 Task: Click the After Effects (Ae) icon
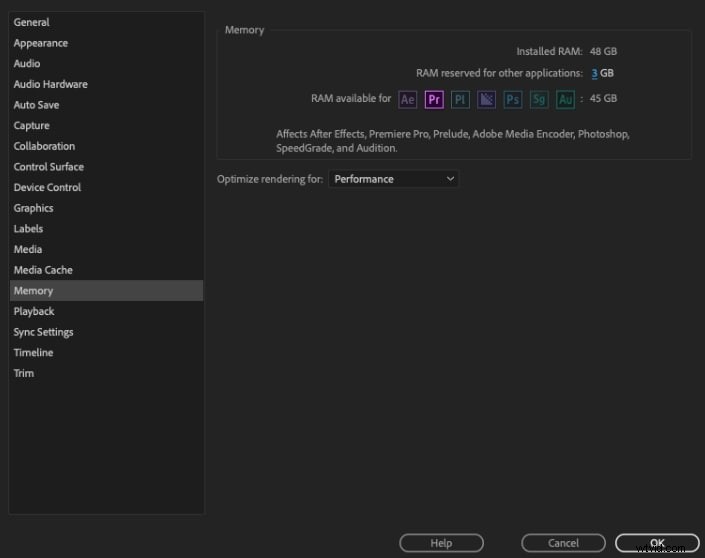(407, 99)
